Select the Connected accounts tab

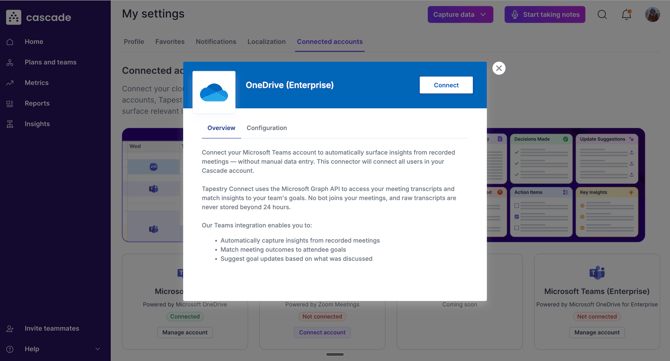point(329,42)
